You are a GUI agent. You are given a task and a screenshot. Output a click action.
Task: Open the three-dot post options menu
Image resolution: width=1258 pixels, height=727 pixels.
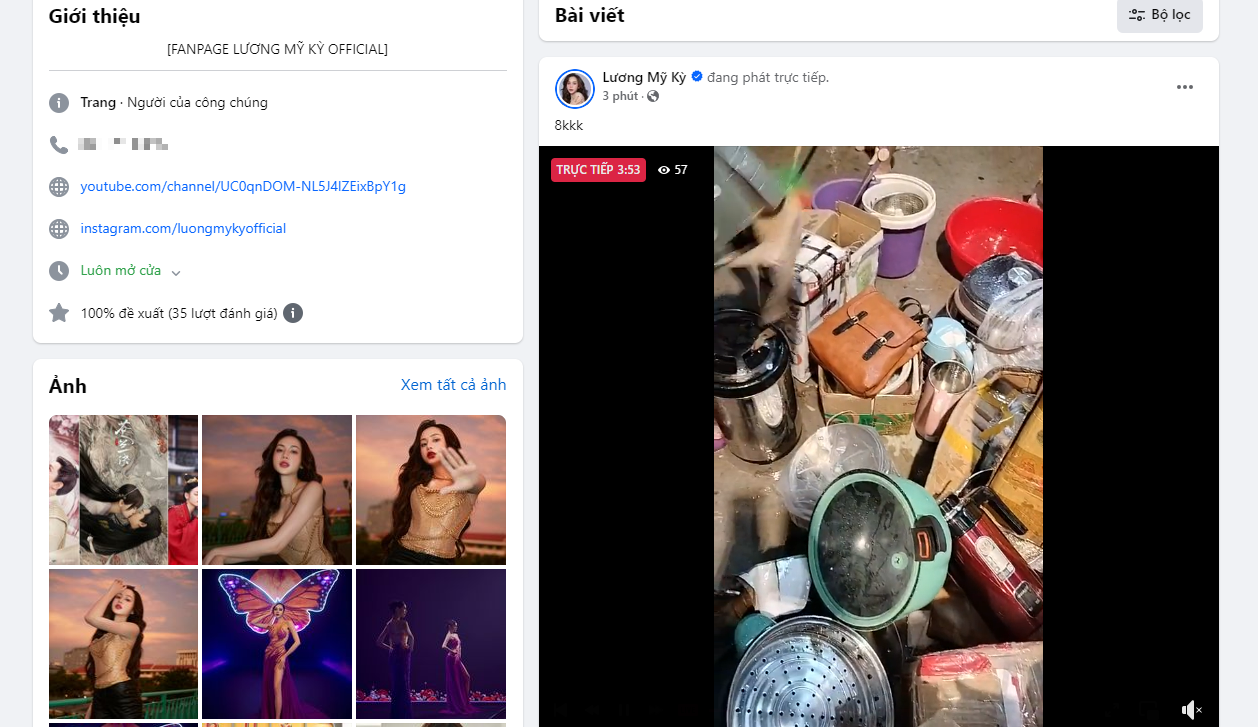tap(1184, 87)
